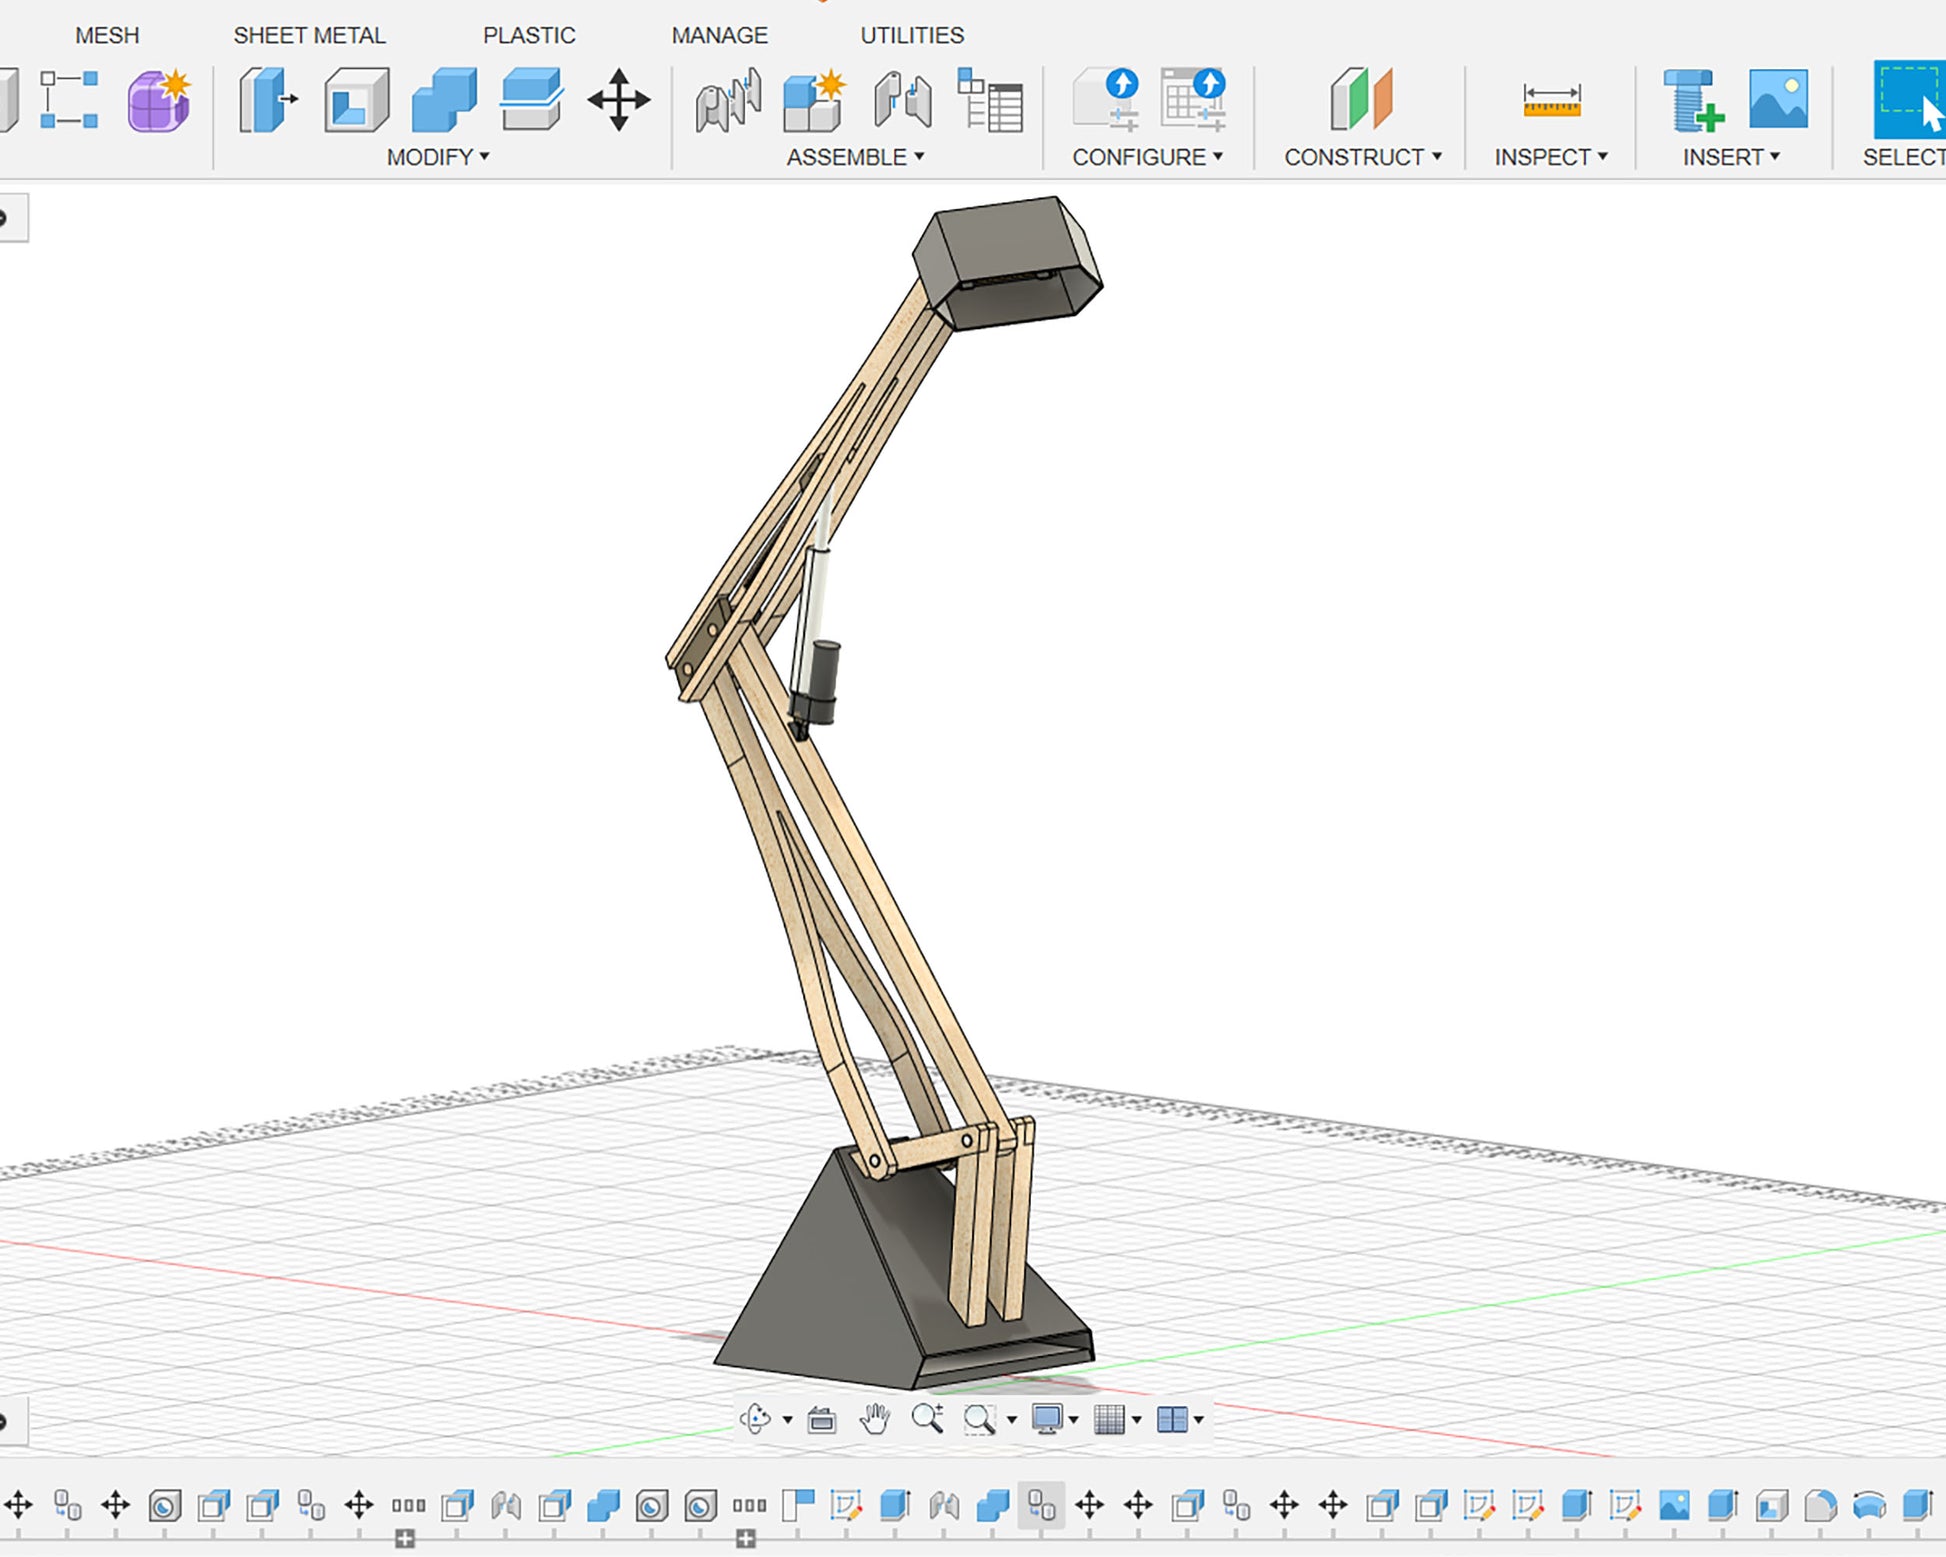Switch to the SHEET METAL tab
The image size is (1946, 1557).
pos(309,35)
